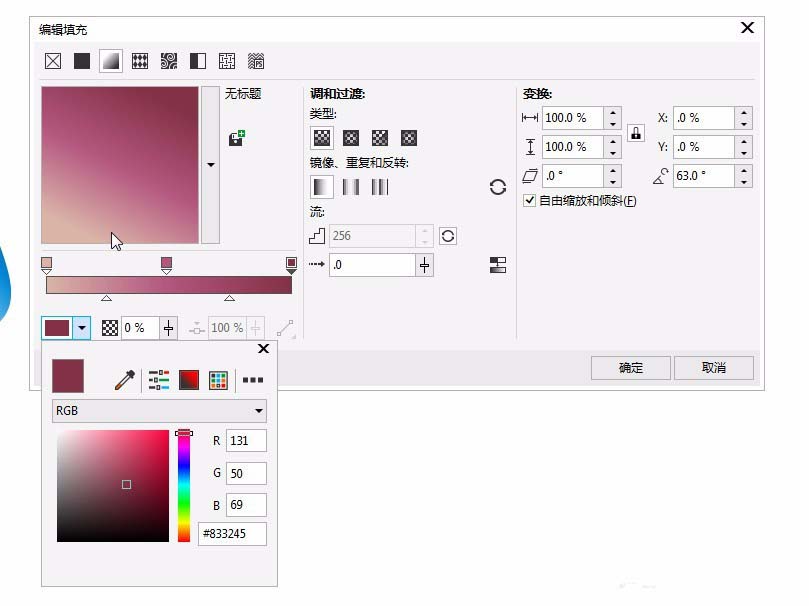Open more color options menu

[x=253, y=380]
